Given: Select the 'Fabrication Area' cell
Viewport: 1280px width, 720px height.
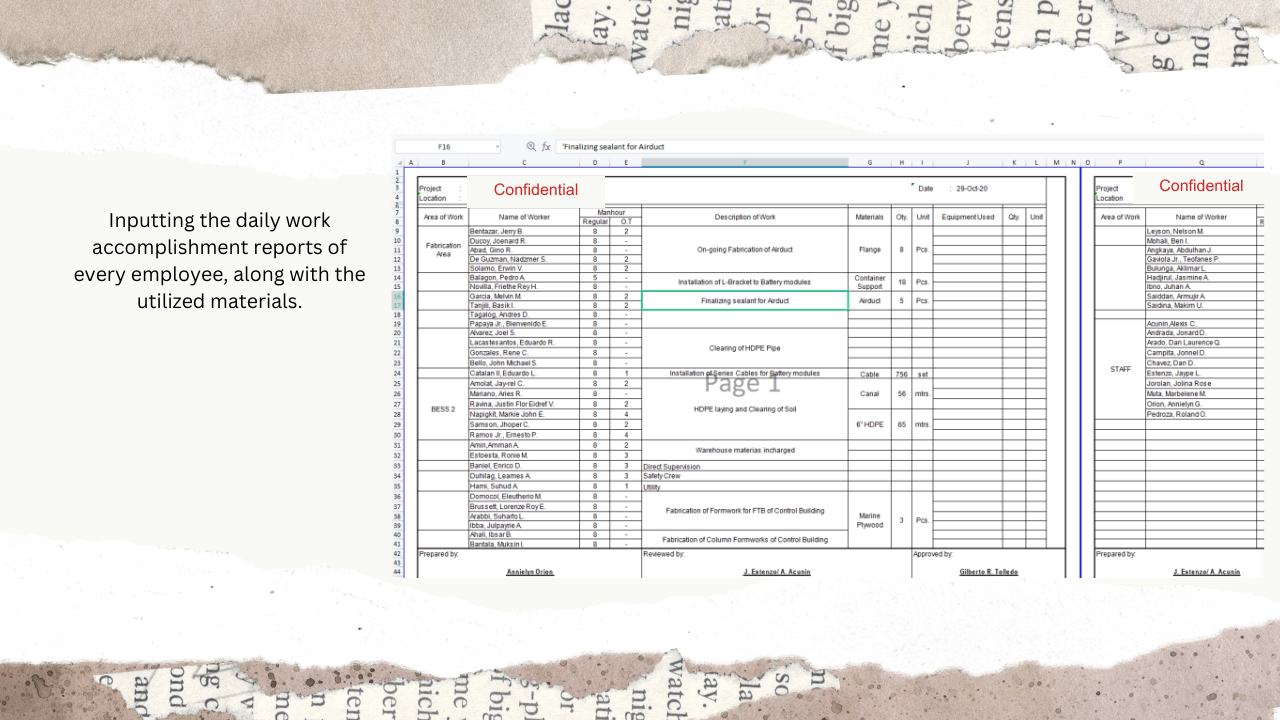Looking at the screenshot, I should coord(443,249).
